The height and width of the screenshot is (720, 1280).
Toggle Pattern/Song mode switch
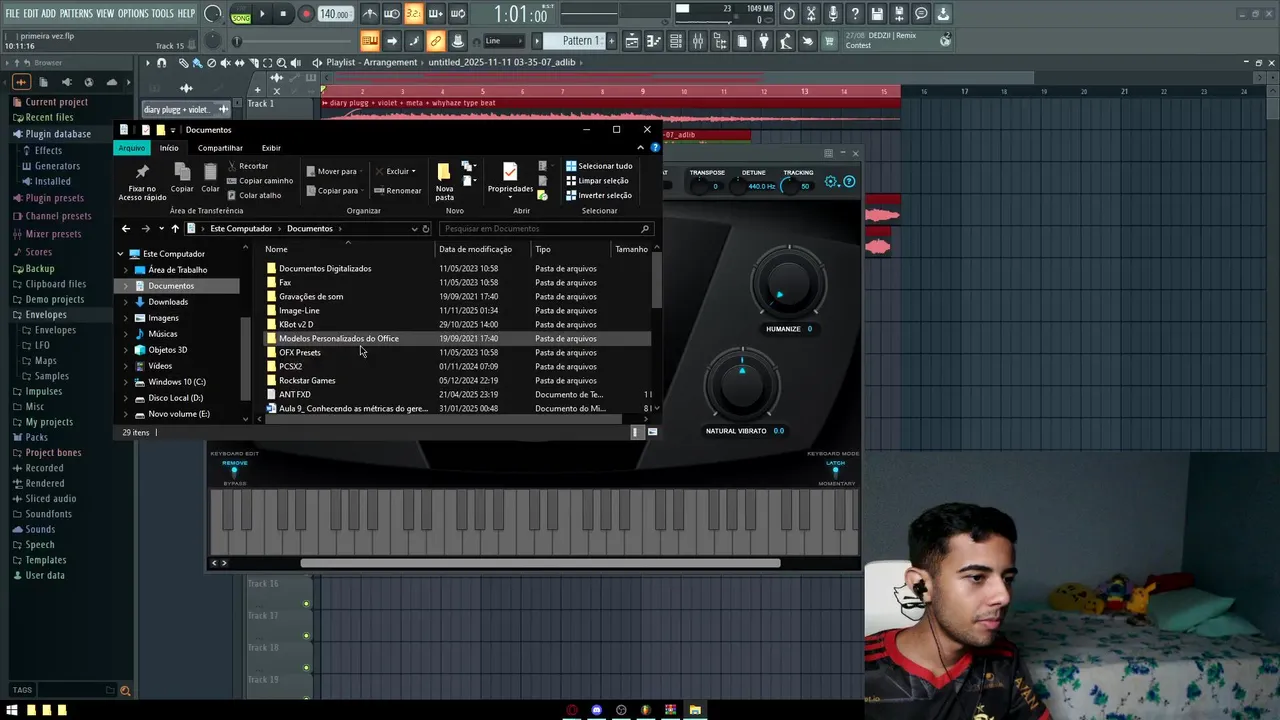click(241, 14)
